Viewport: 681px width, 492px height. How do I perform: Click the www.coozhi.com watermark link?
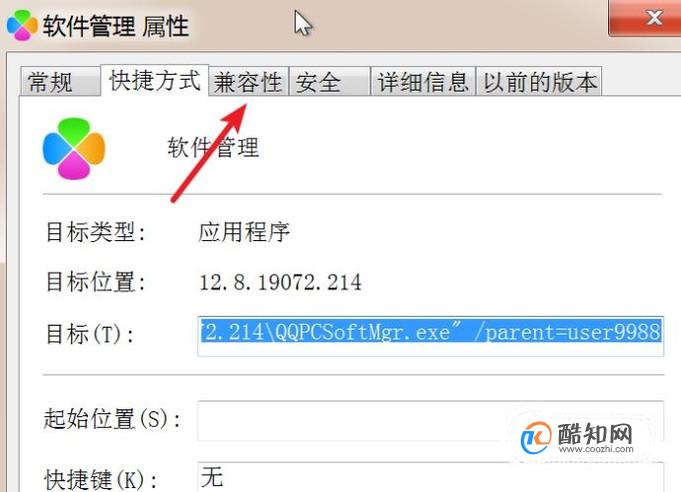[x=596, y=449]
